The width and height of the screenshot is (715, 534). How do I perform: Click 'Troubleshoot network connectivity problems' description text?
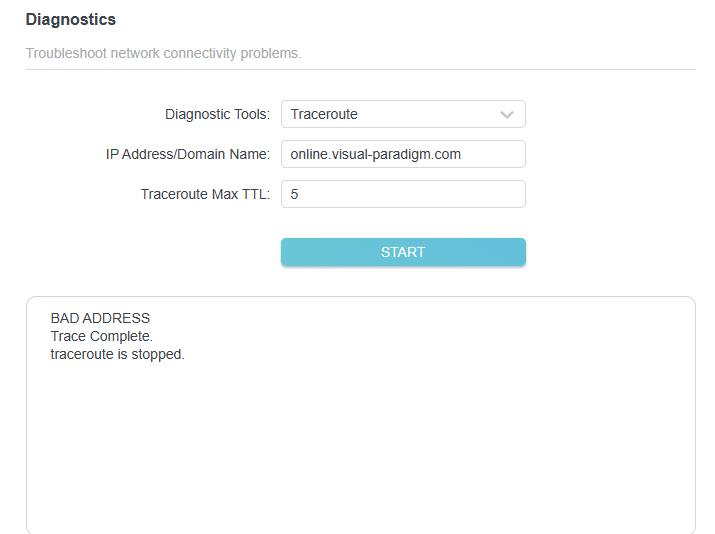click(x=163, y=53)
